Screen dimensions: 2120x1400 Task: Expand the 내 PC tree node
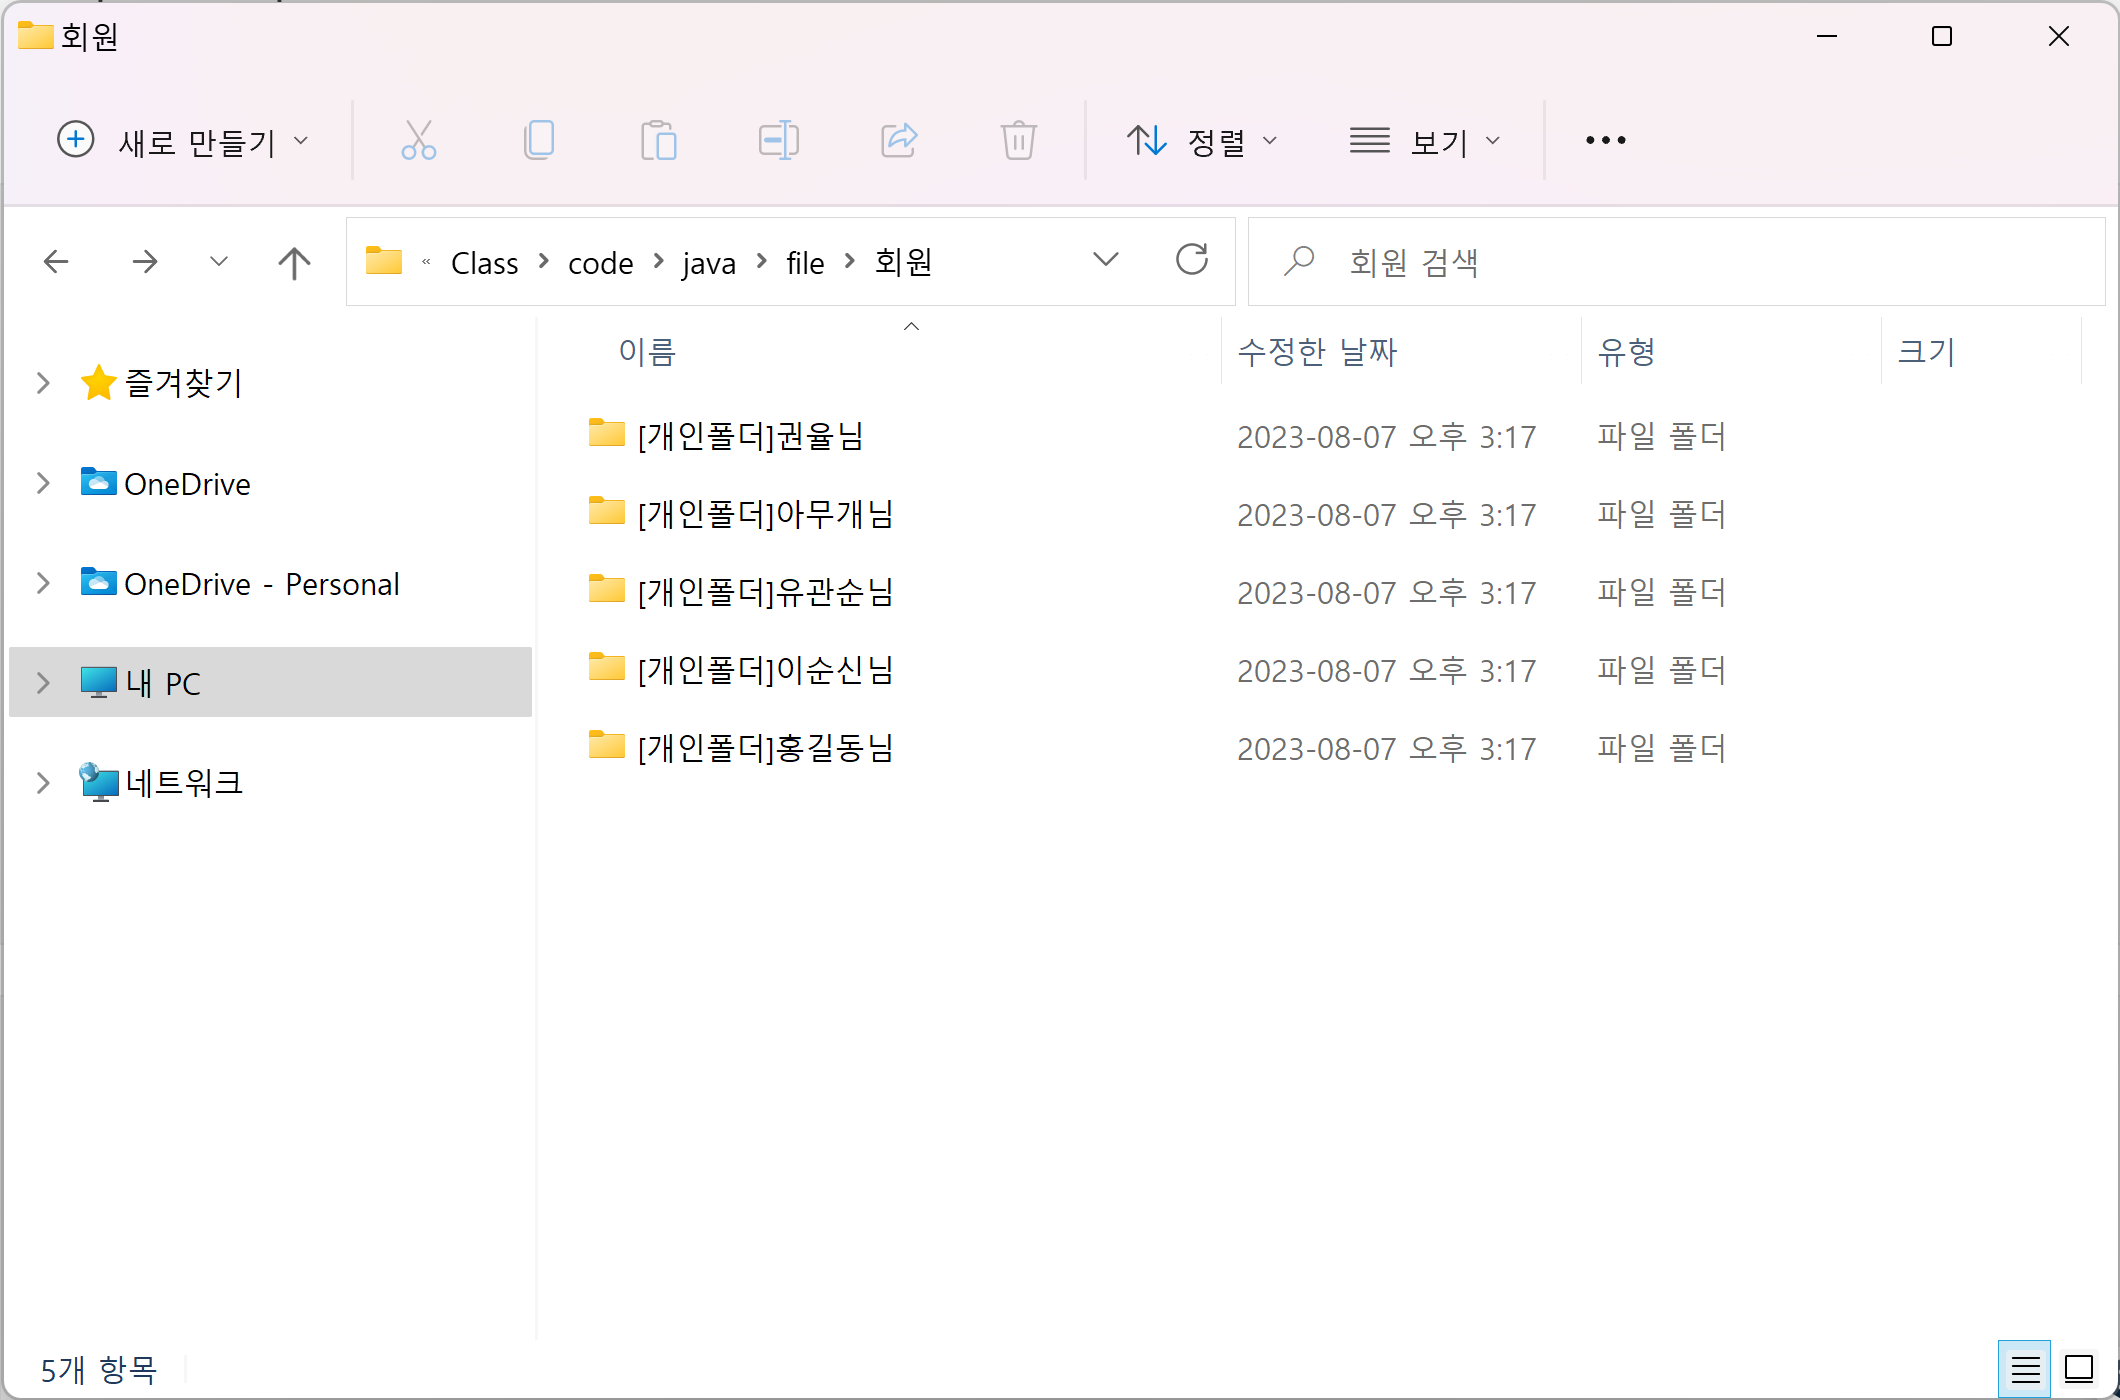(43, 683)
